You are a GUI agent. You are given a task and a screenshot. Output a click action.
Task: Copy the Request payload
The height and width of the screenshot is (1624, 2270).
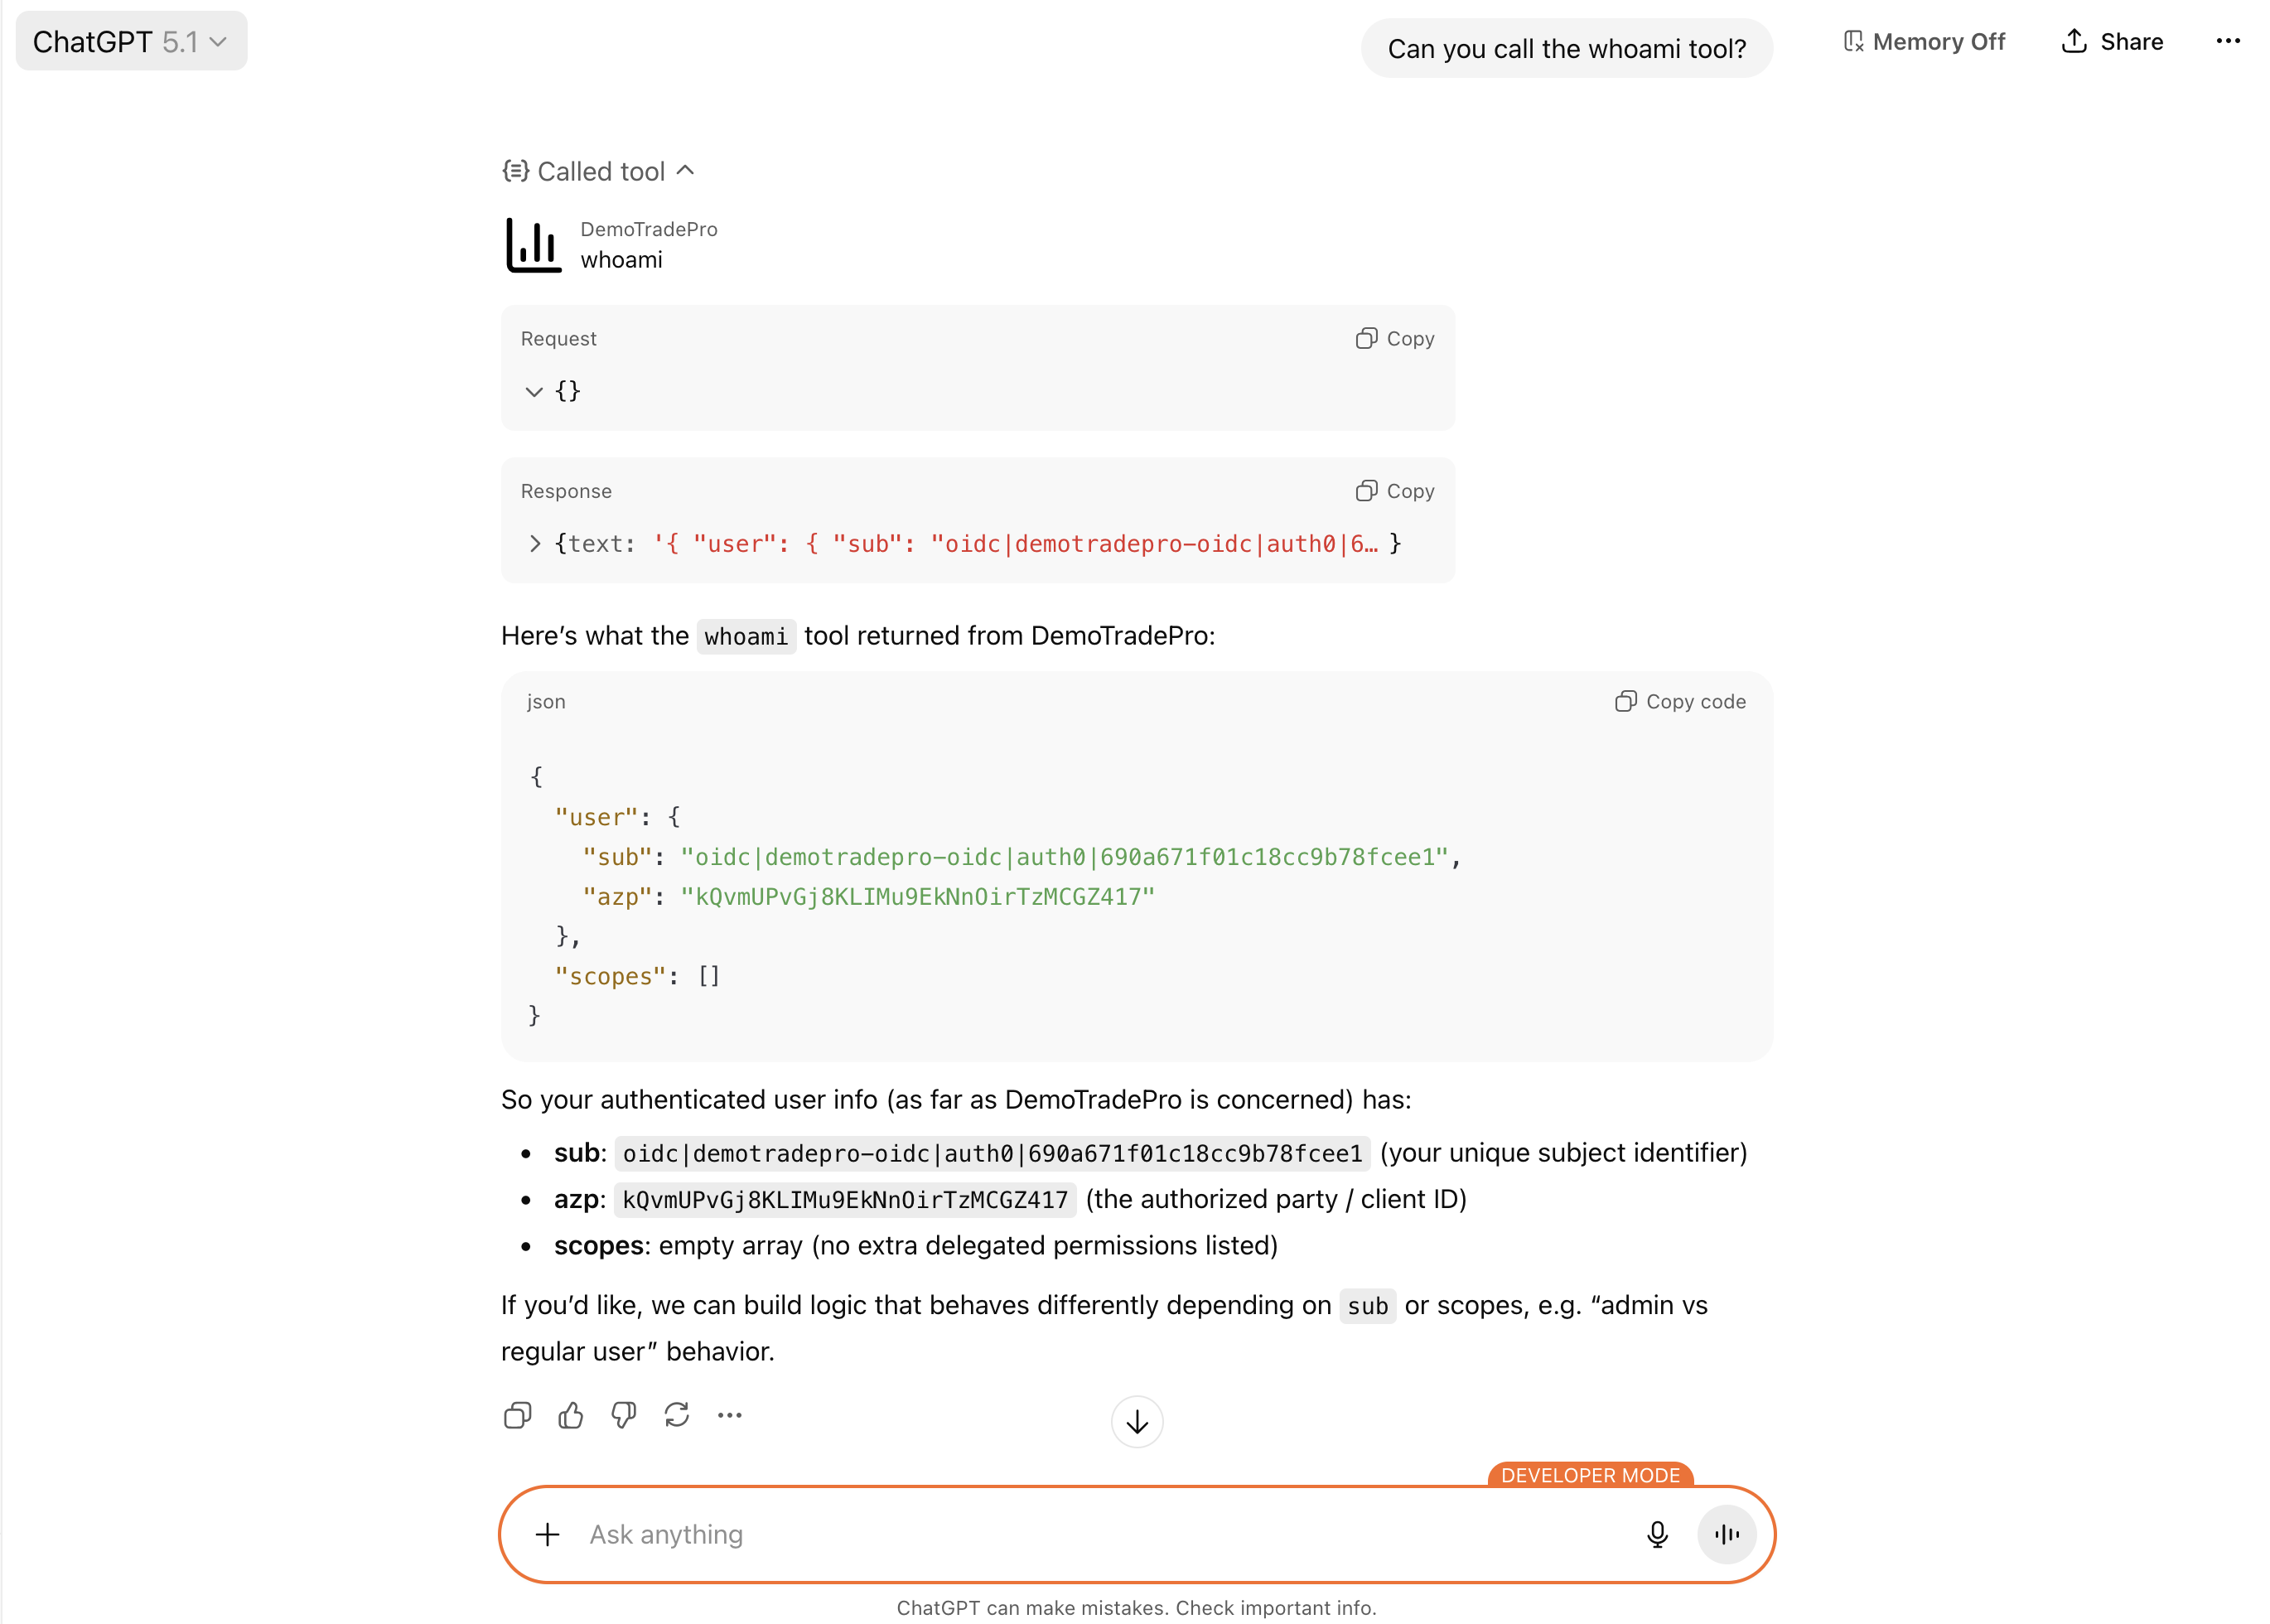click(x=1395, y=338)
